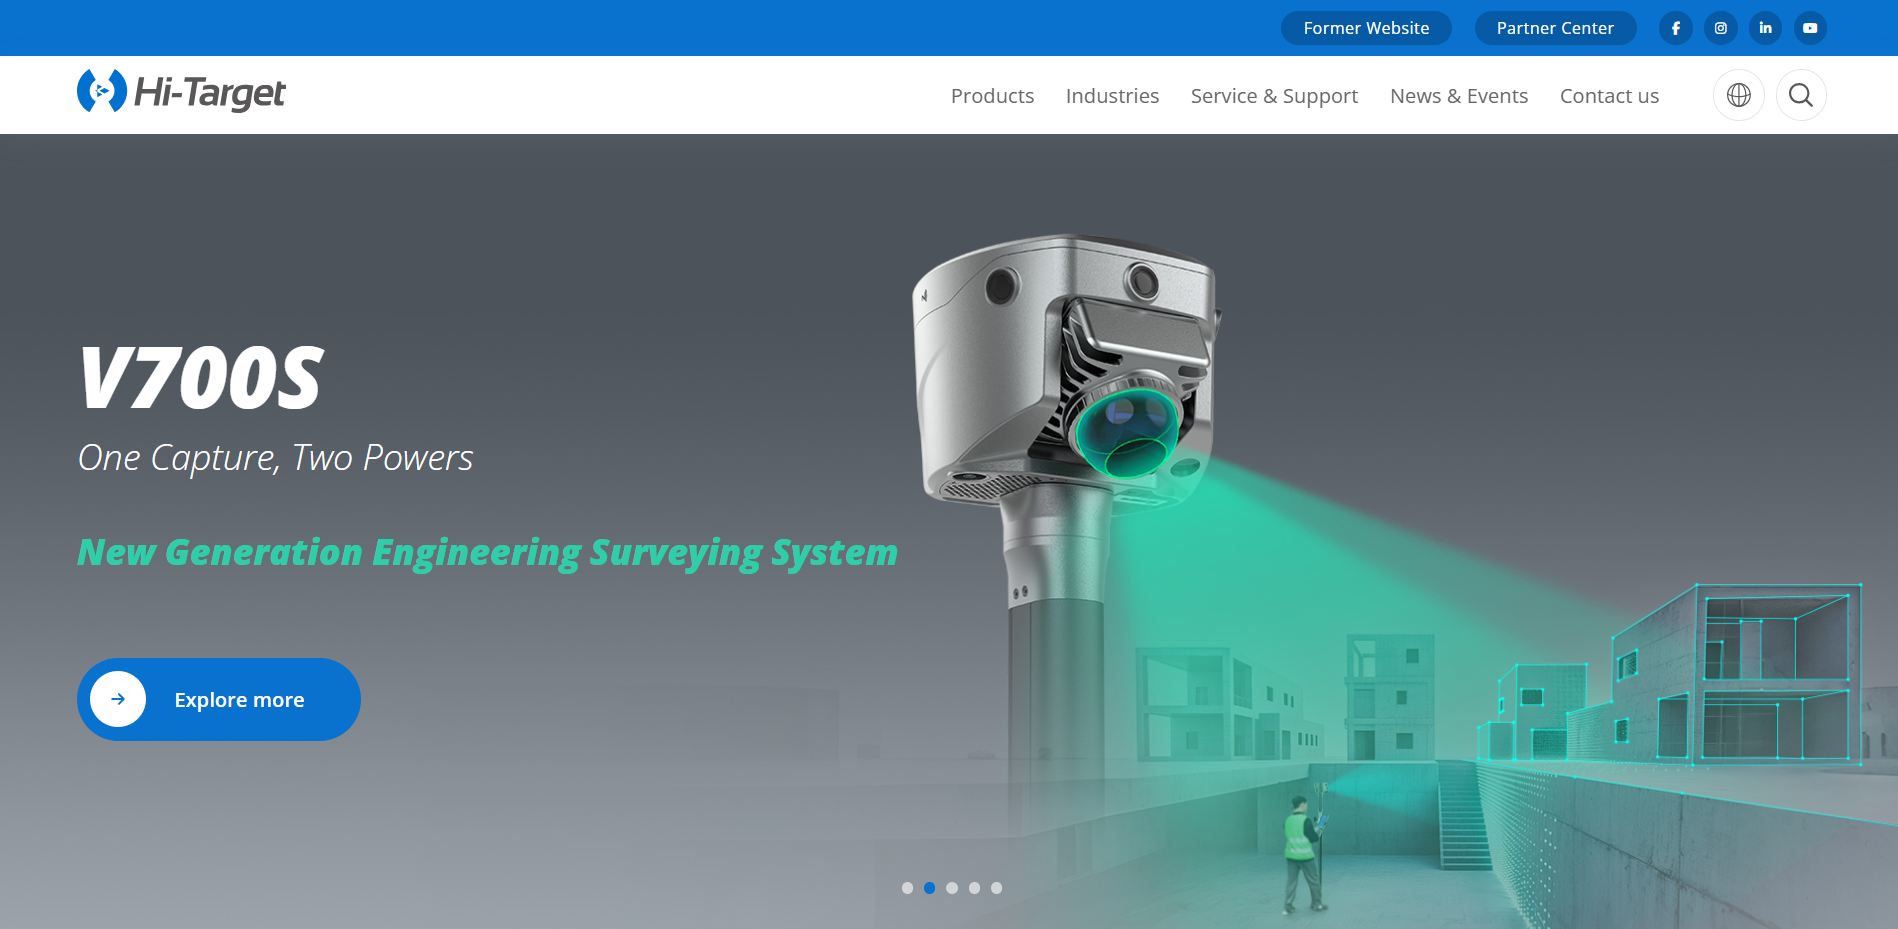Open the LinkedIn social icon
Image resolution: width=1898 pixels, height=929 pixels.
pos(1765,28)
